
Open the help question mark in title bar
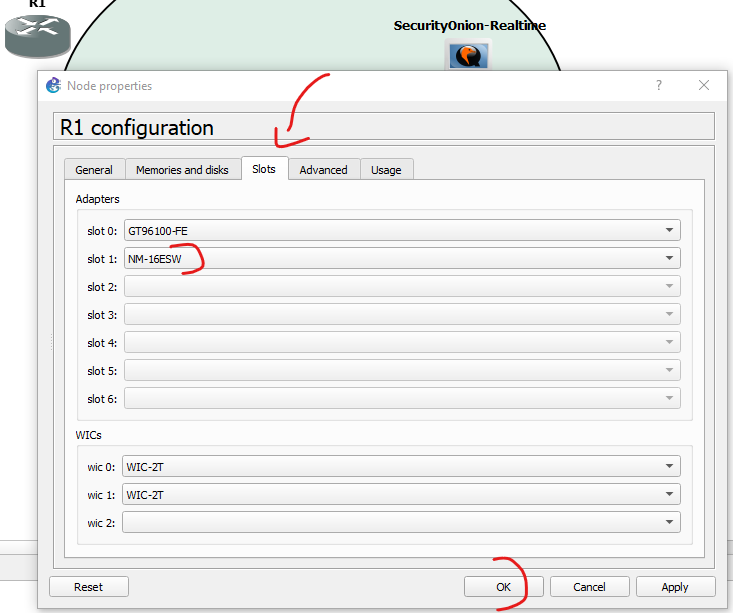click(659, 85)
